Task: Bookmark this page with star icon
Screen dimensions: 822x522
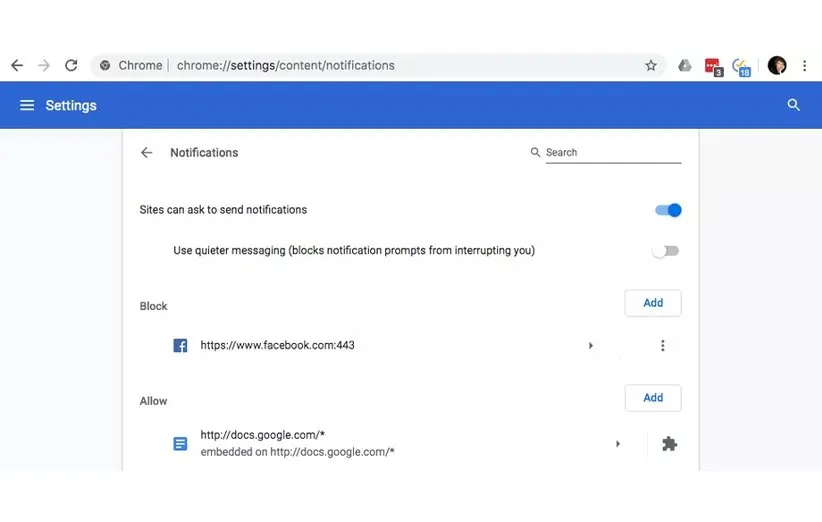Action: coord(651,66)
